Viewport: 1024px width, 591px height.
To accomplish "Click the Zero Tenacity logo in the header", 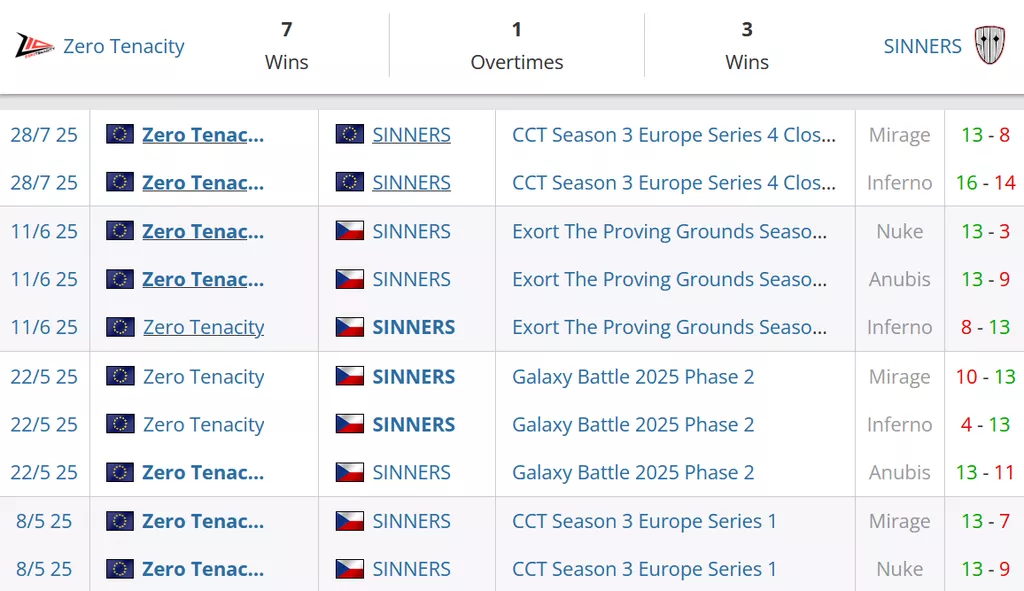I will (x=35, y=46).
